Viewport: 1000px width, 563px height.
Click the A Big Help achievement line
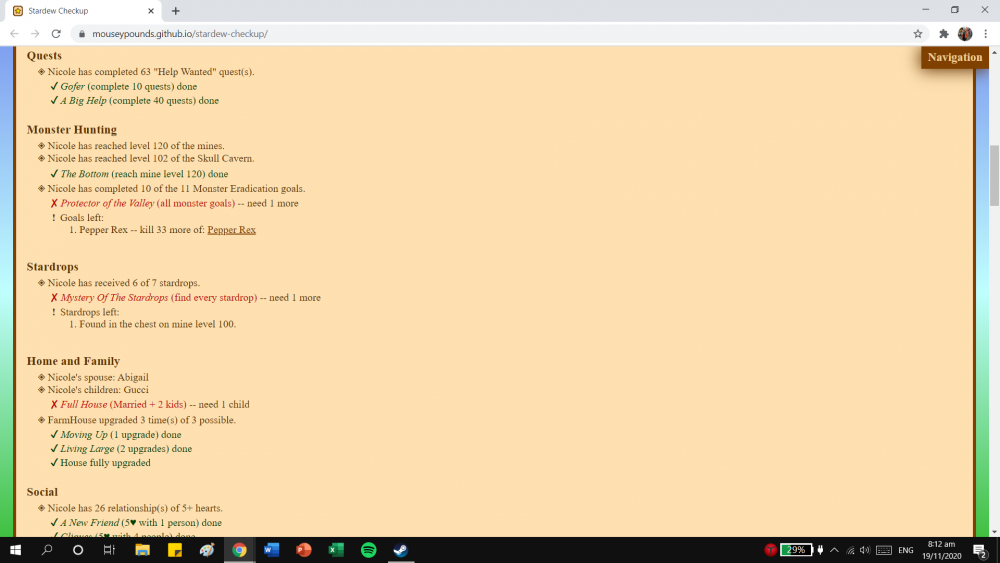point(135,101)
